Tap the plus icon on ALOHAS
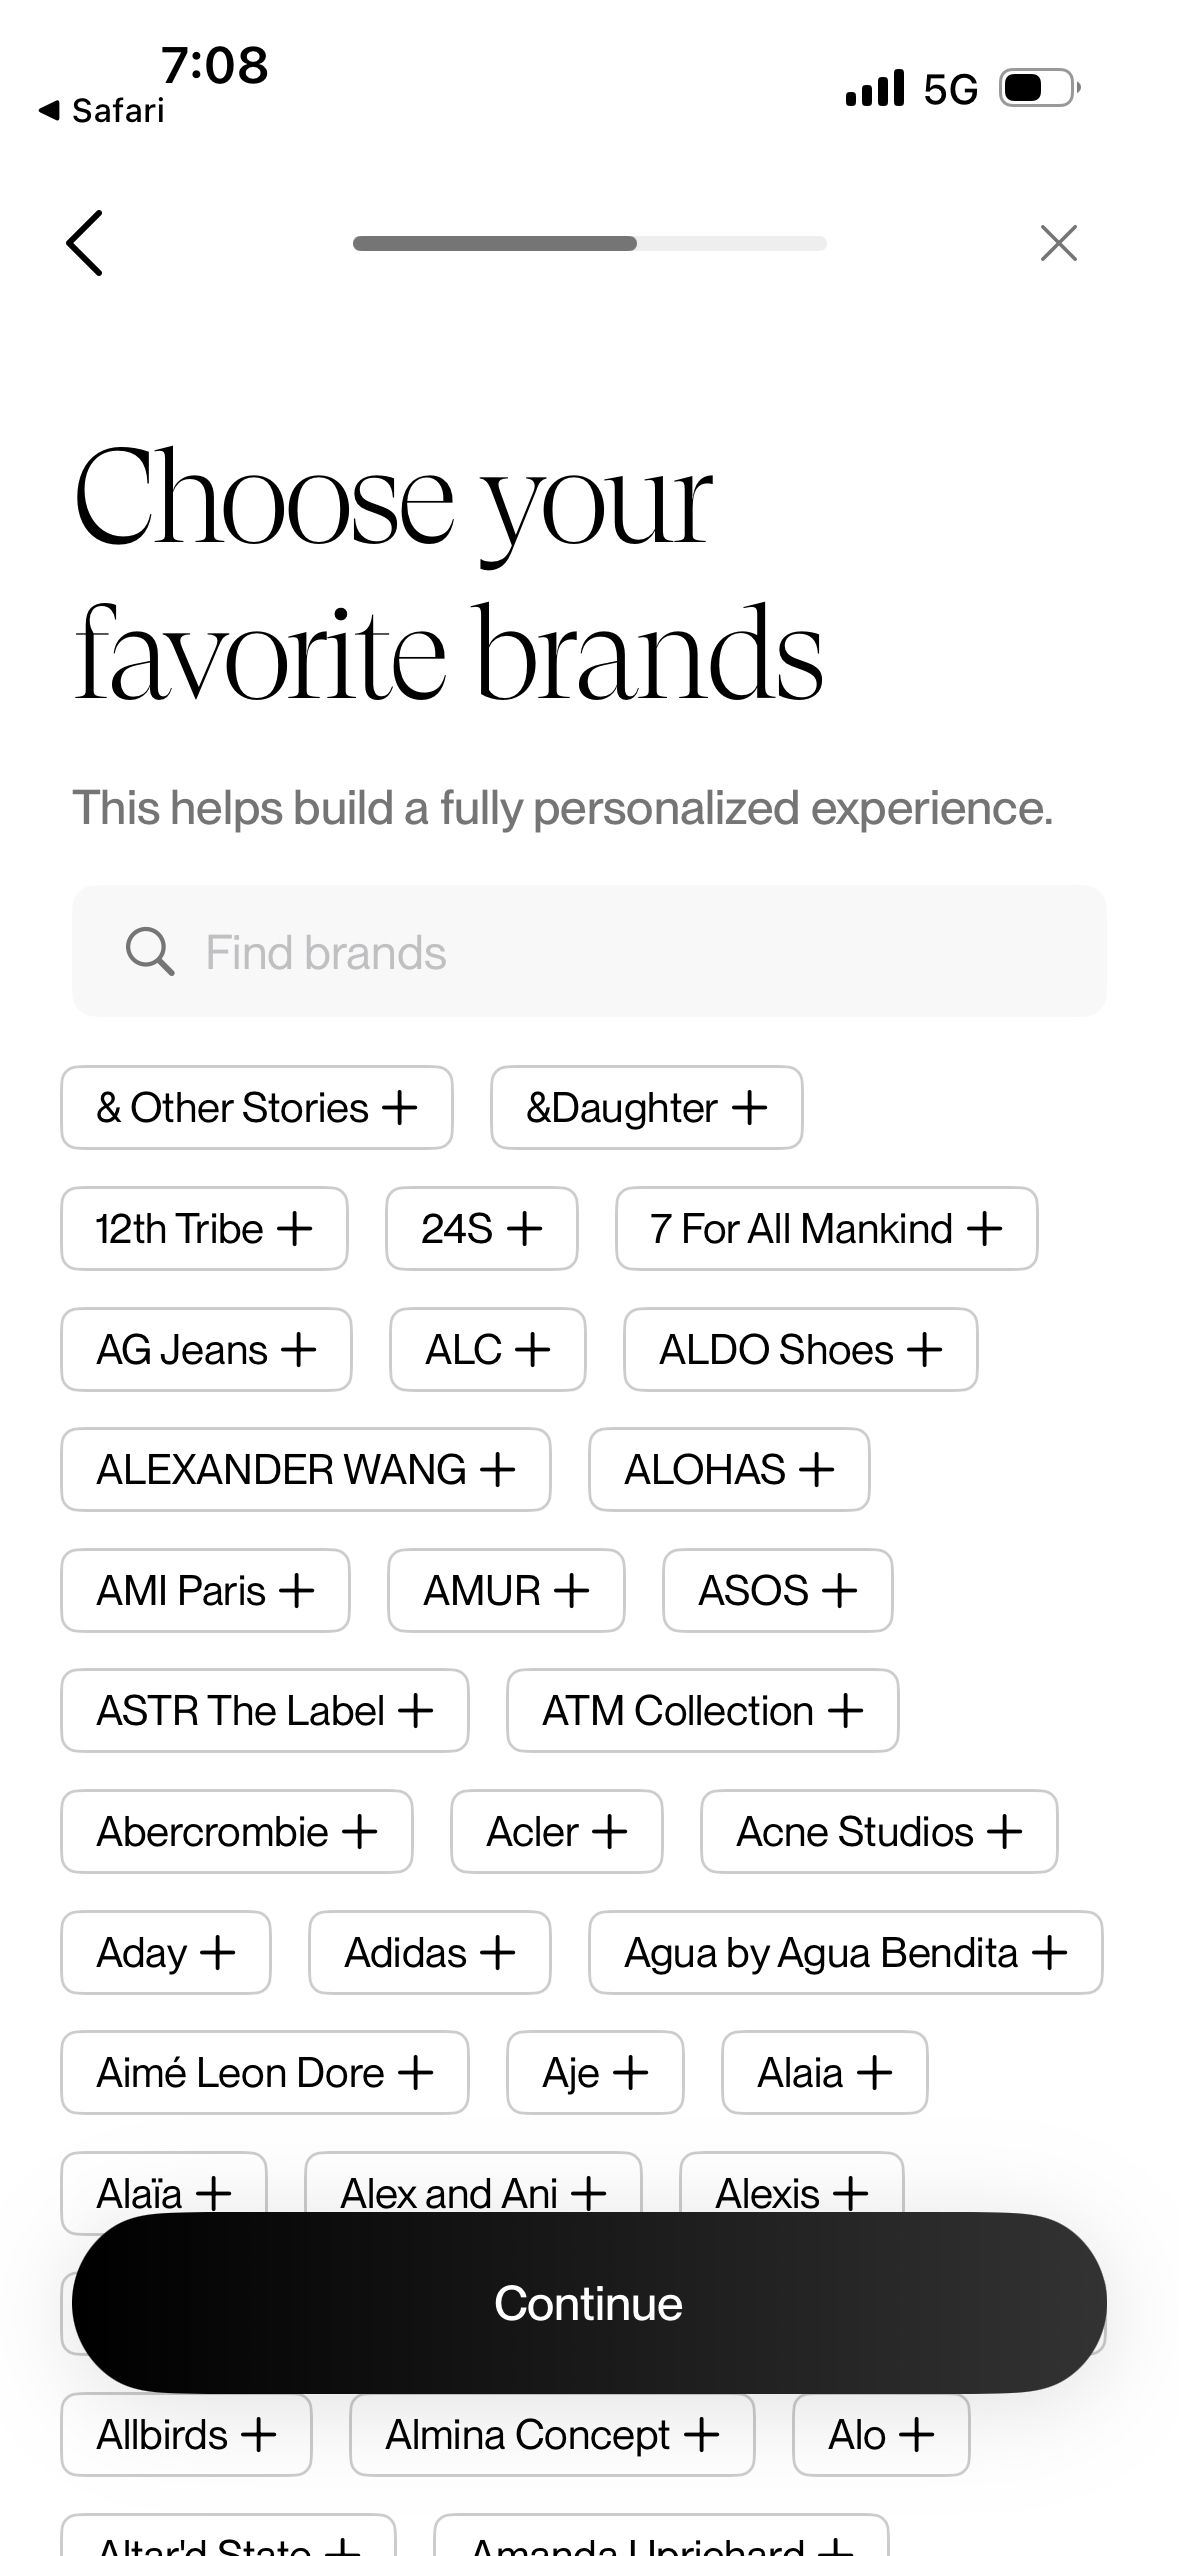 click(816, 1469)
